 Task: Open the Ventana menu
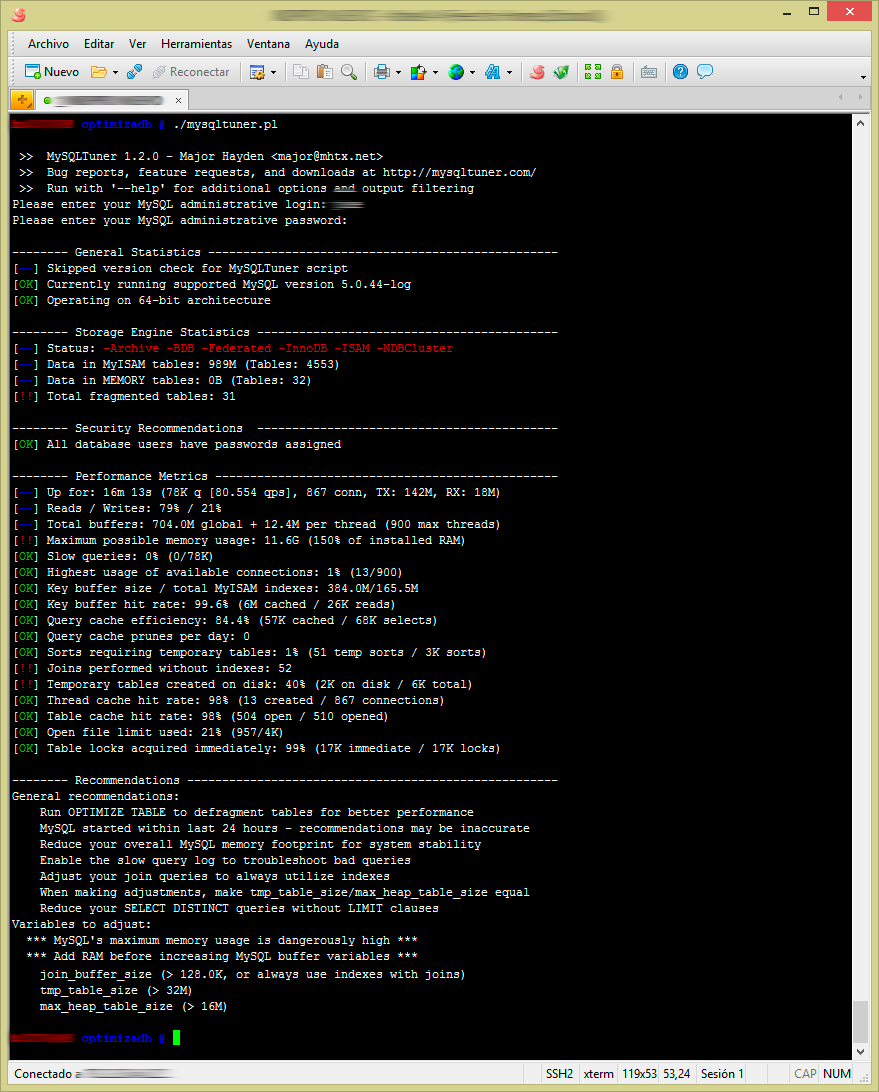[x=268, y=44]
